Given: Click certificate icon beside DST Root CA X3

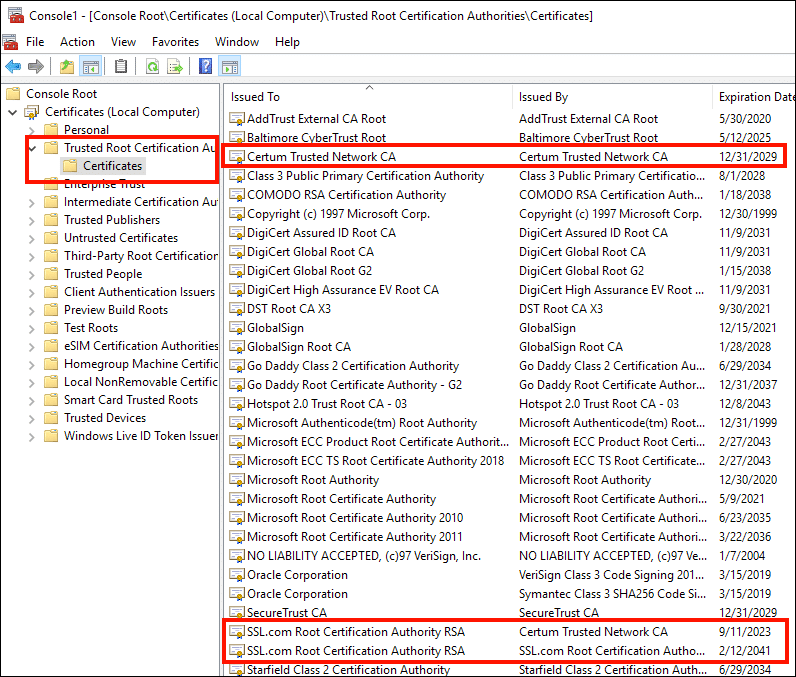Looking at the screenshot, I should coord(236,309).
